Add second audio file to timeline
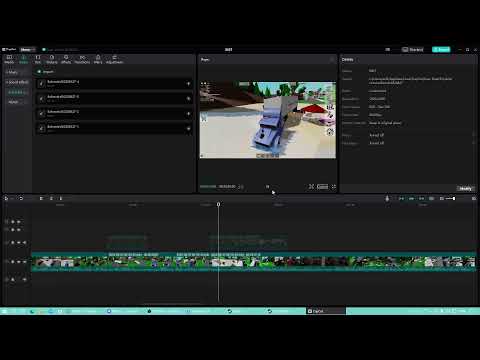The image size is (480, 360). [x=188, y=99]
